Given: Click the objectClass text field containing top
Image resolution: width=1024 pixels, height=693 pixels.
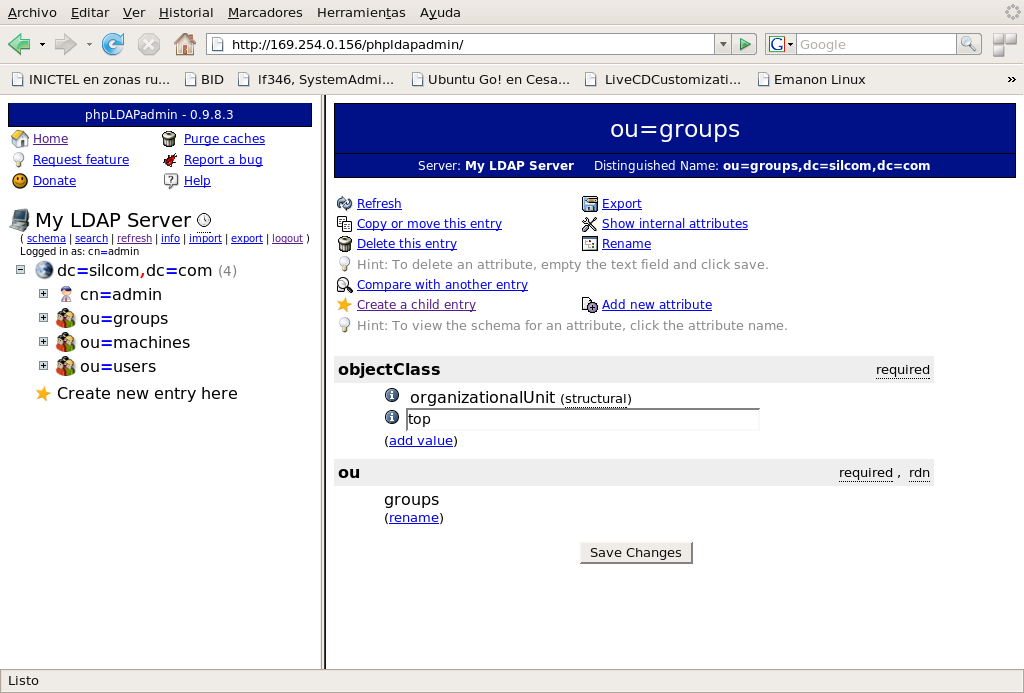Looking at the screenshot, I should pyautogui.click(x=582, y=420).
